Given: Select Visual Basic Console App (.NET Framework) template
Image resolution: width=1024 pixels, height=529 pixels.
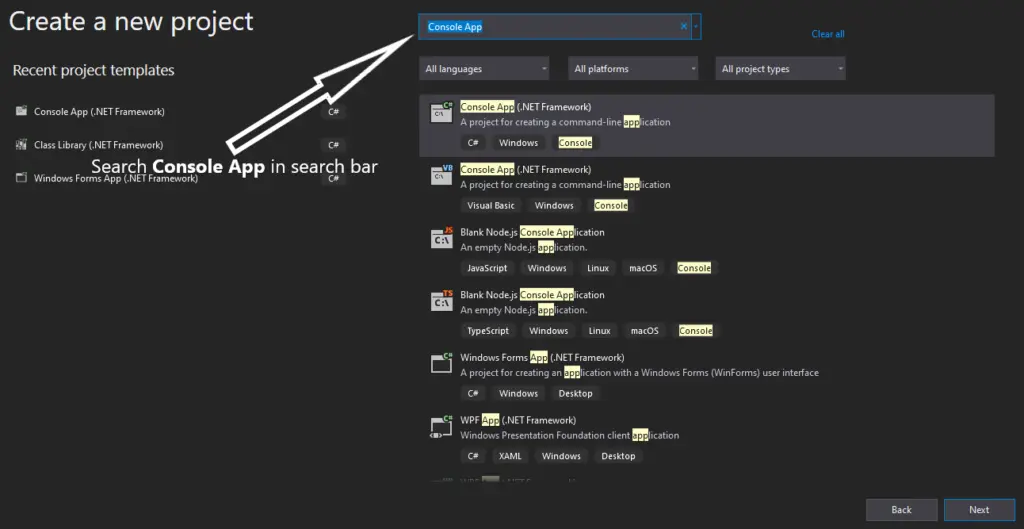Looking at the screenshot, I should 707,188.
